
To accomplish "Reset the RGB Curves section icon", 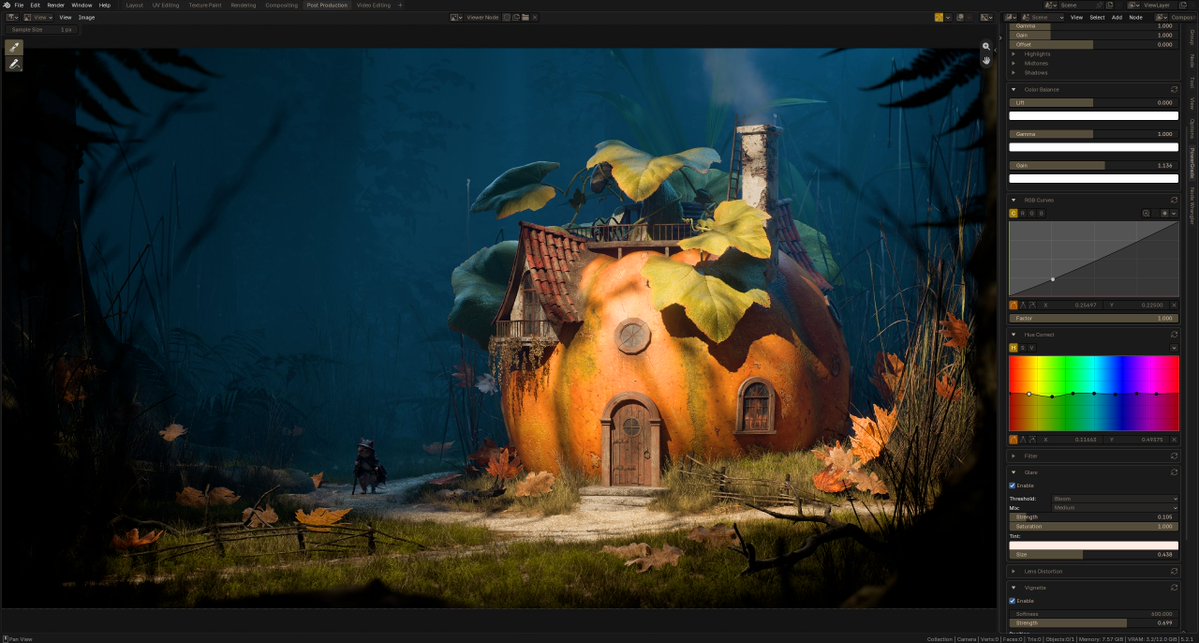I will pyautogui.click(x=1174, y=200).
